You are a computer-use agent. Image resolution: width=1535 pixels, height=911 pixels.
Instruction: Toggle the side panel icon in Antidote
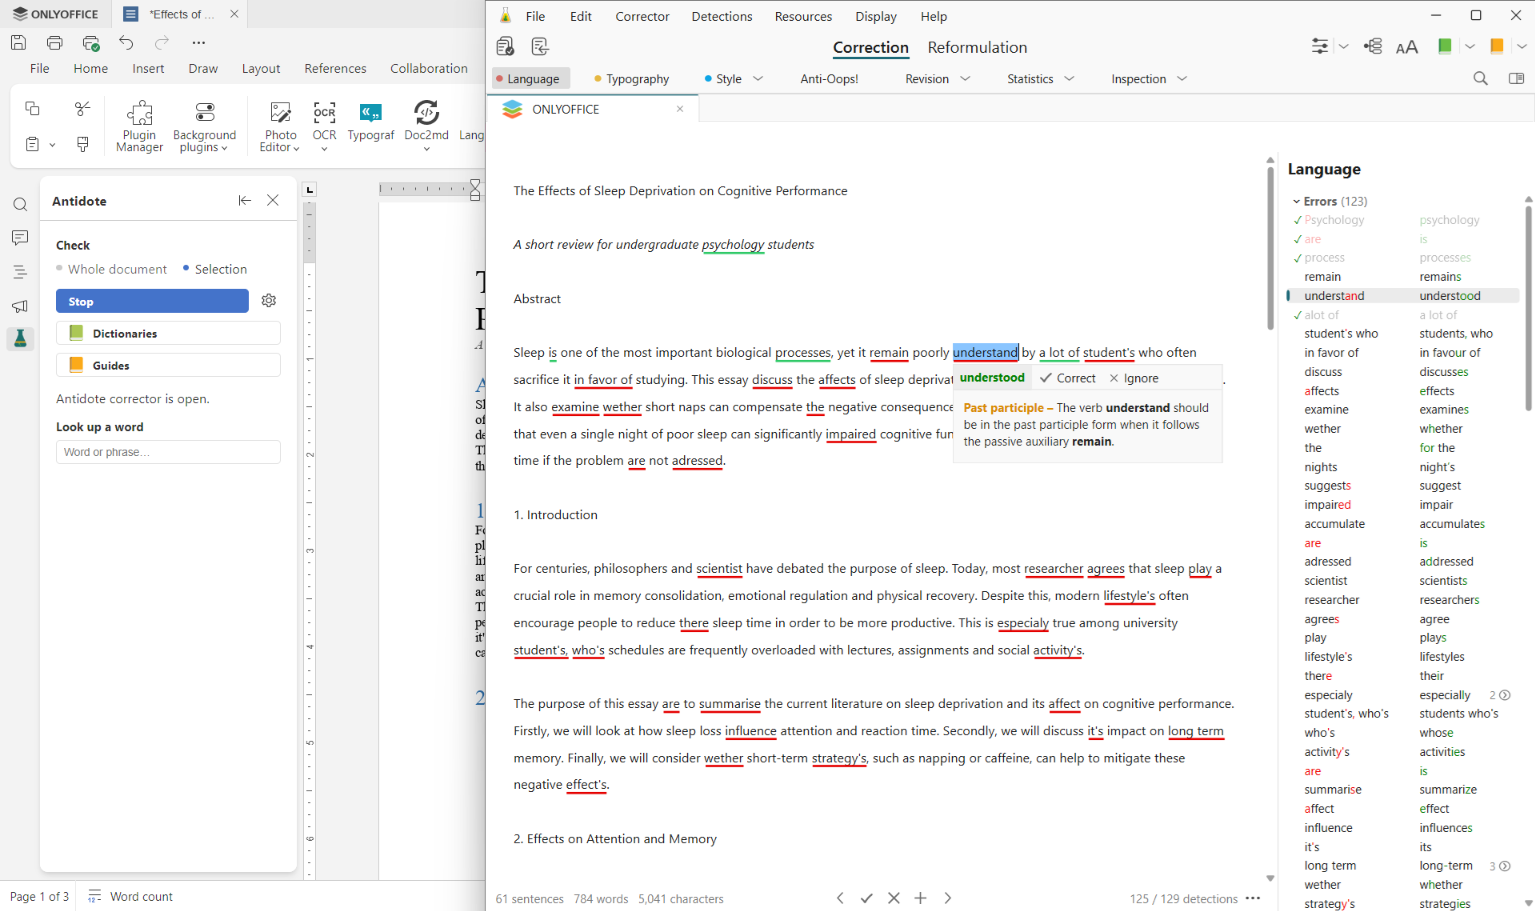[x=1516, y=78]
